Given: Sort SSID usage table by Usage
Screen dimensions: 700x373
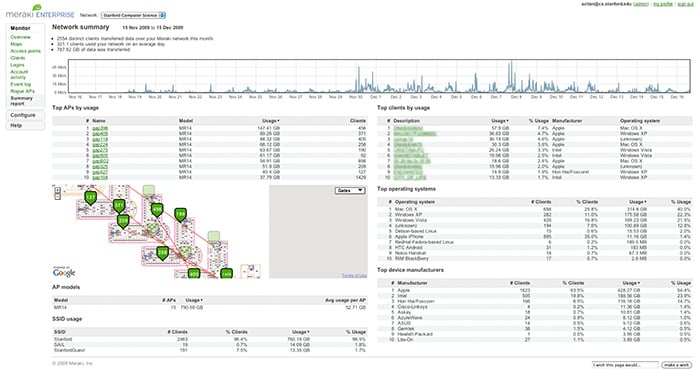Looking at the screenshot, I should coord(300,332).
